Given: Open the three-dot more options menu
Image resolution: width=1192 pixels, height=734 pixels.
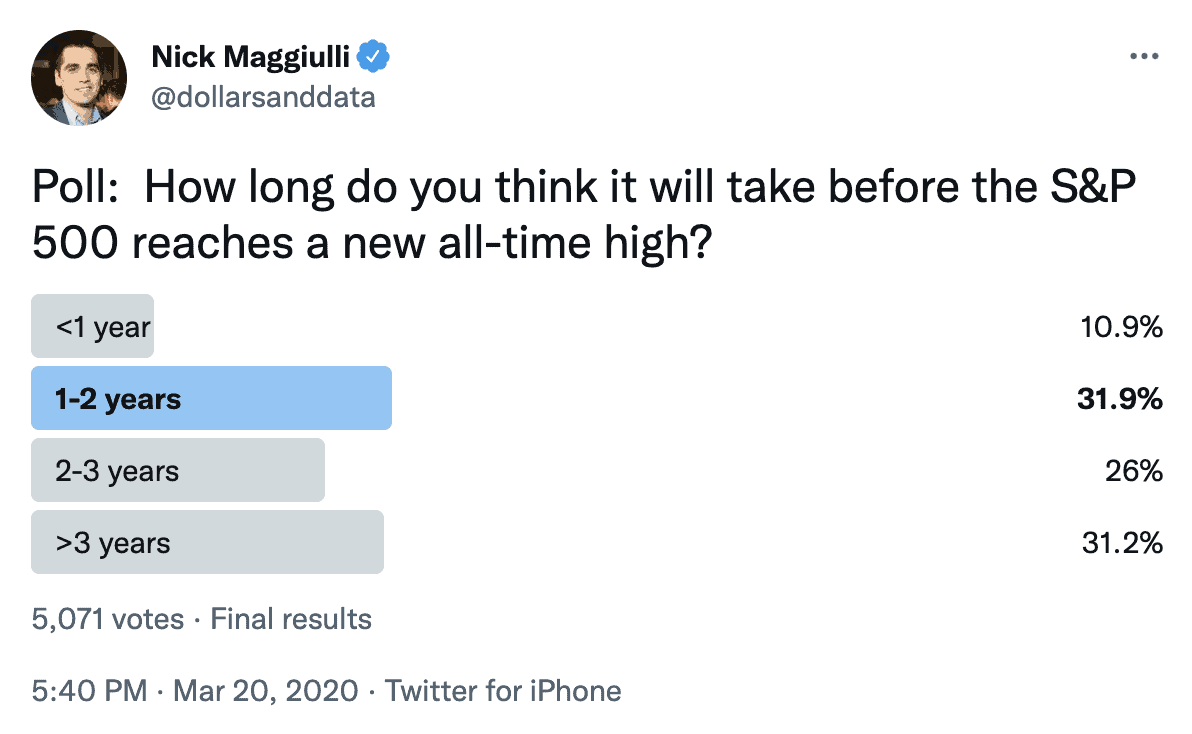Looking at the screenshot, I should point(1143,56).
